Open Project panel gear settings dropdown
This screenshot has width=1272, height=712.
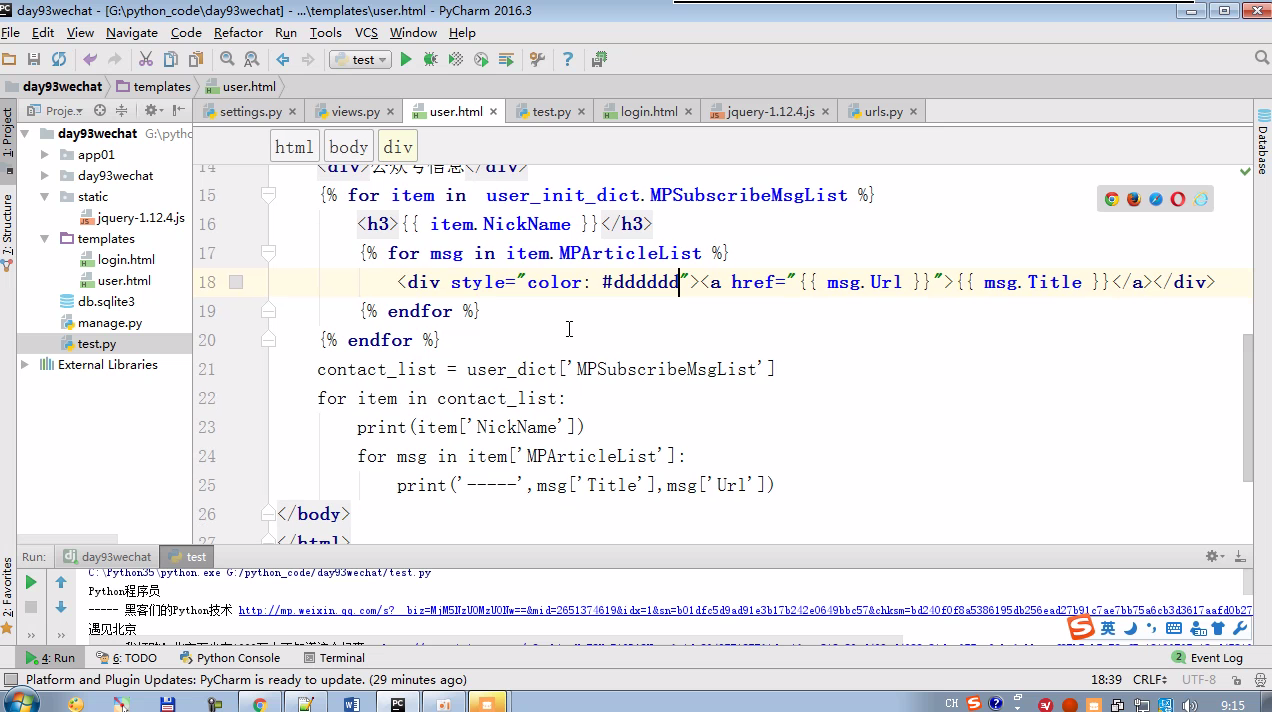153,111
